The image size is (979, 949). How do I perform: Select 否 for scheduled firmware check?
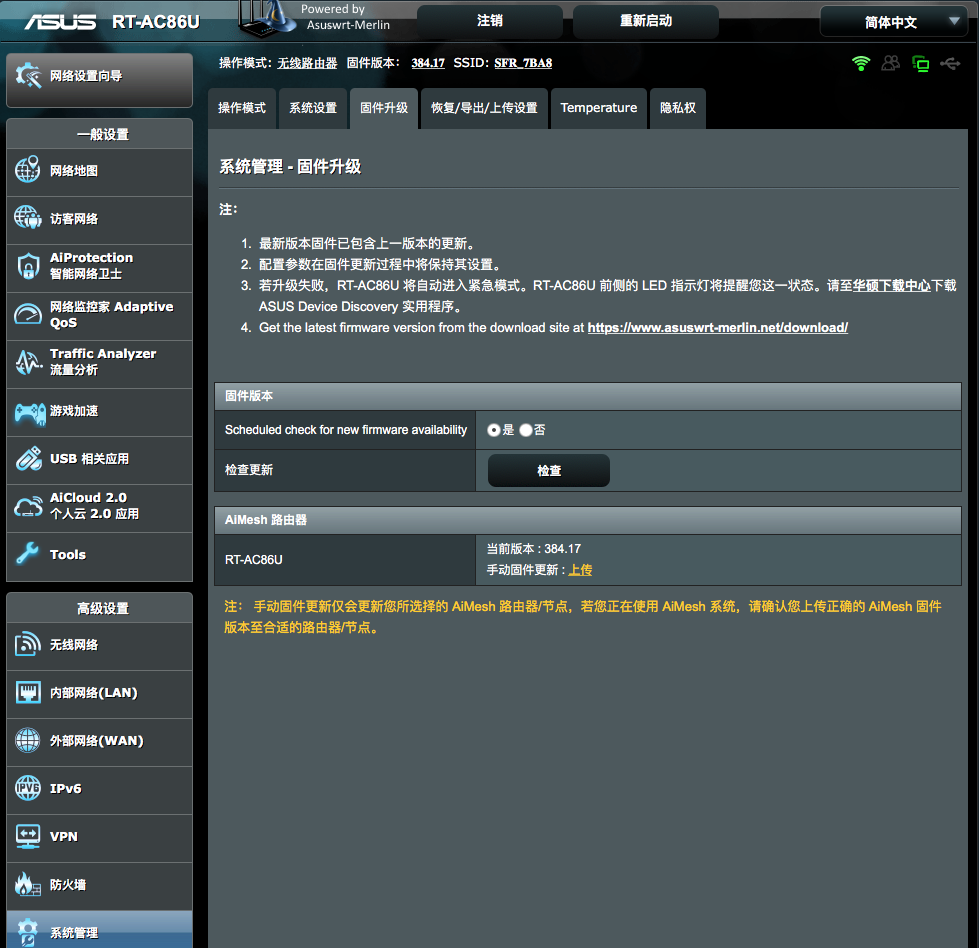[x=526, y=430]
